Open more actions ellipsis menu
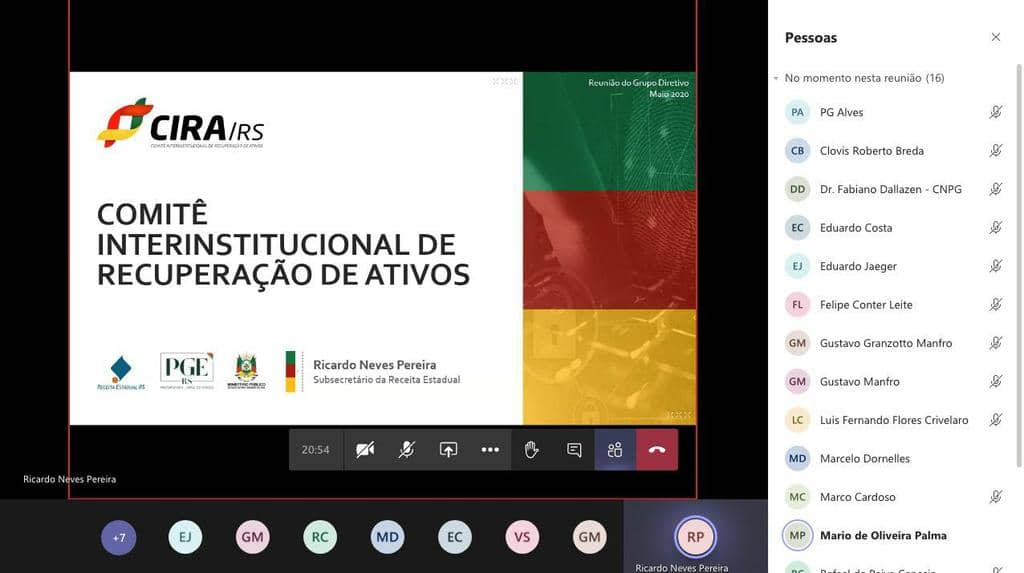Screen dimensions: 1024x573 tap(490, 450)
